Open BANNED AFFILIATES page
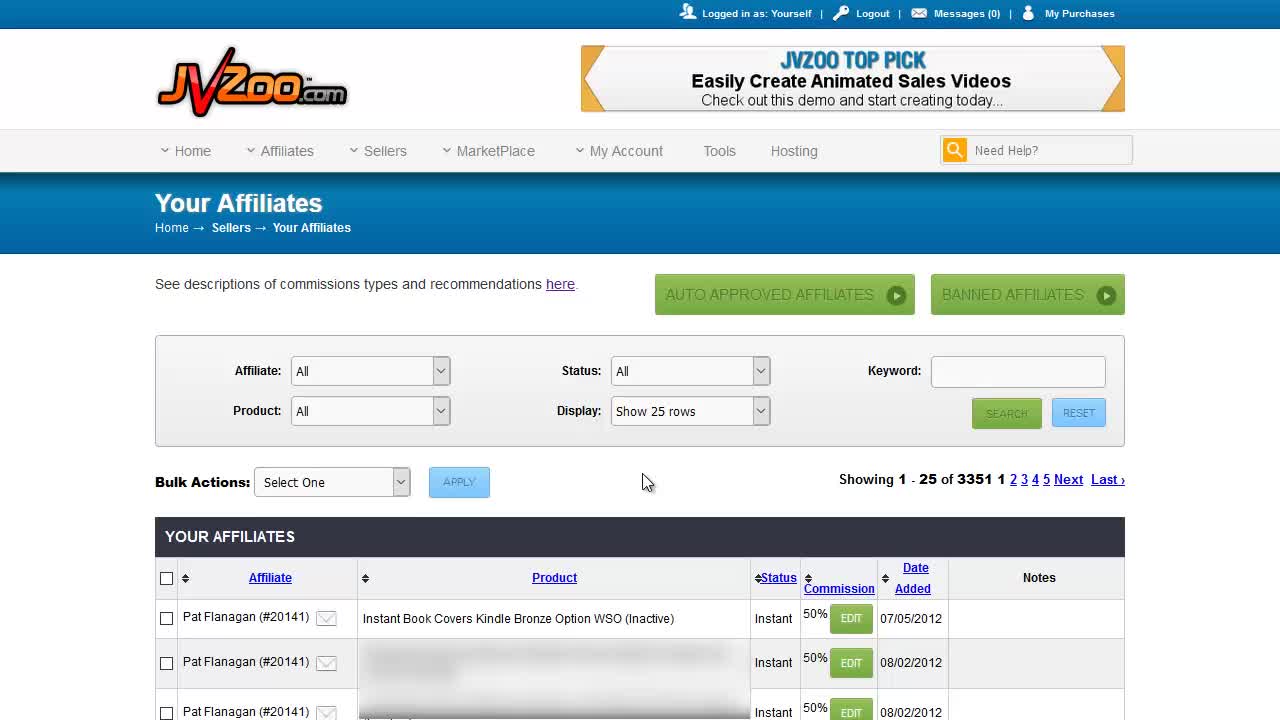Image resolution: width=1280 pixels, height=720 pixels. (x=1028, y=295)
